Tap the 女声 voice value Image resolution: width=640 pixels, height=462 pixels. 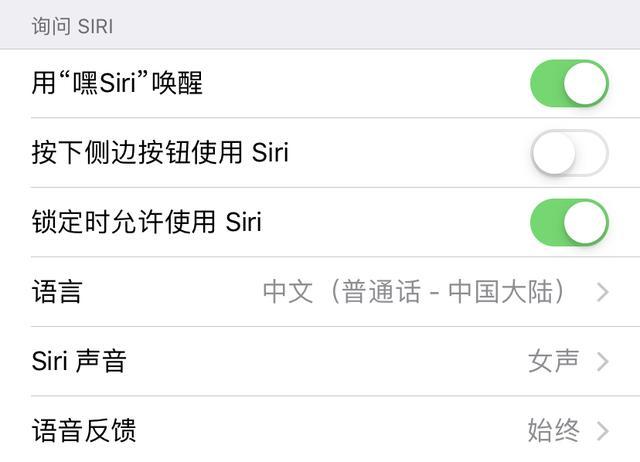[553, 361]
